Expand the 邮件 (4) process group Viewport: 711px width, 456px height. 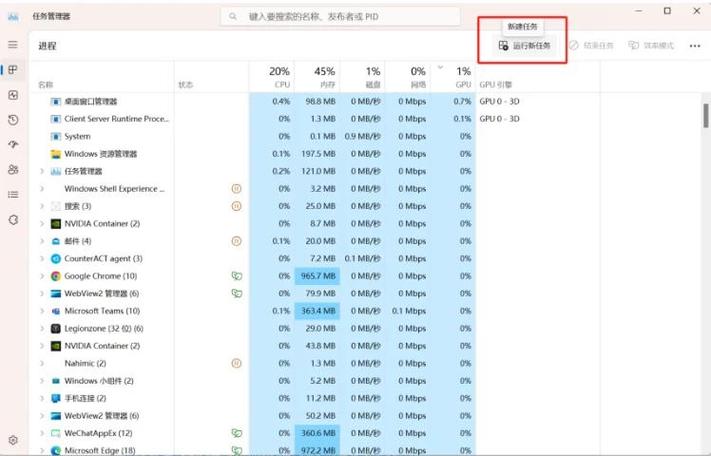tap(41, 241)
